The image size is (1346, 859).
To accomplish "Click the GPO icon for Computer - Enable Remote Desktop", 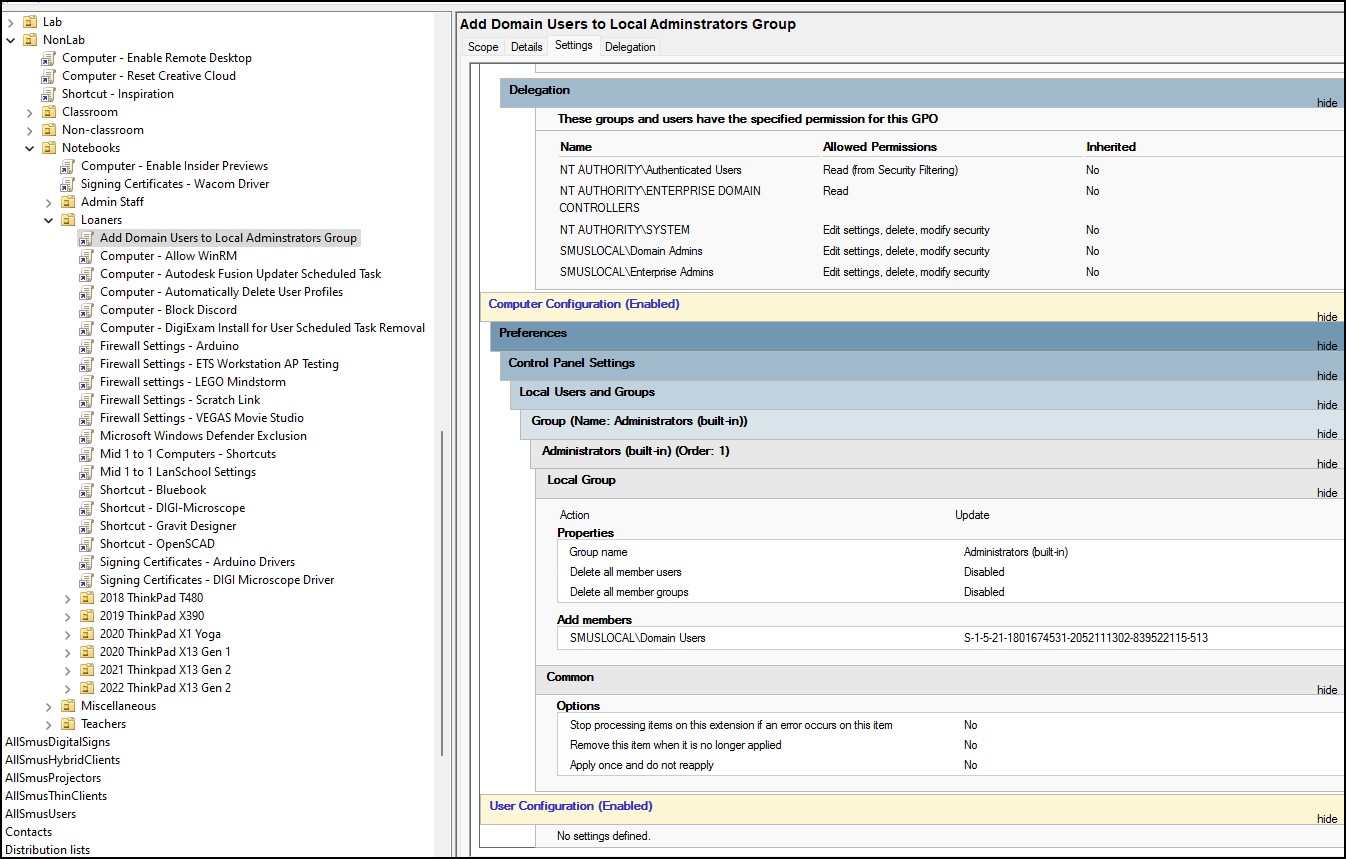I will coord(49,58).
